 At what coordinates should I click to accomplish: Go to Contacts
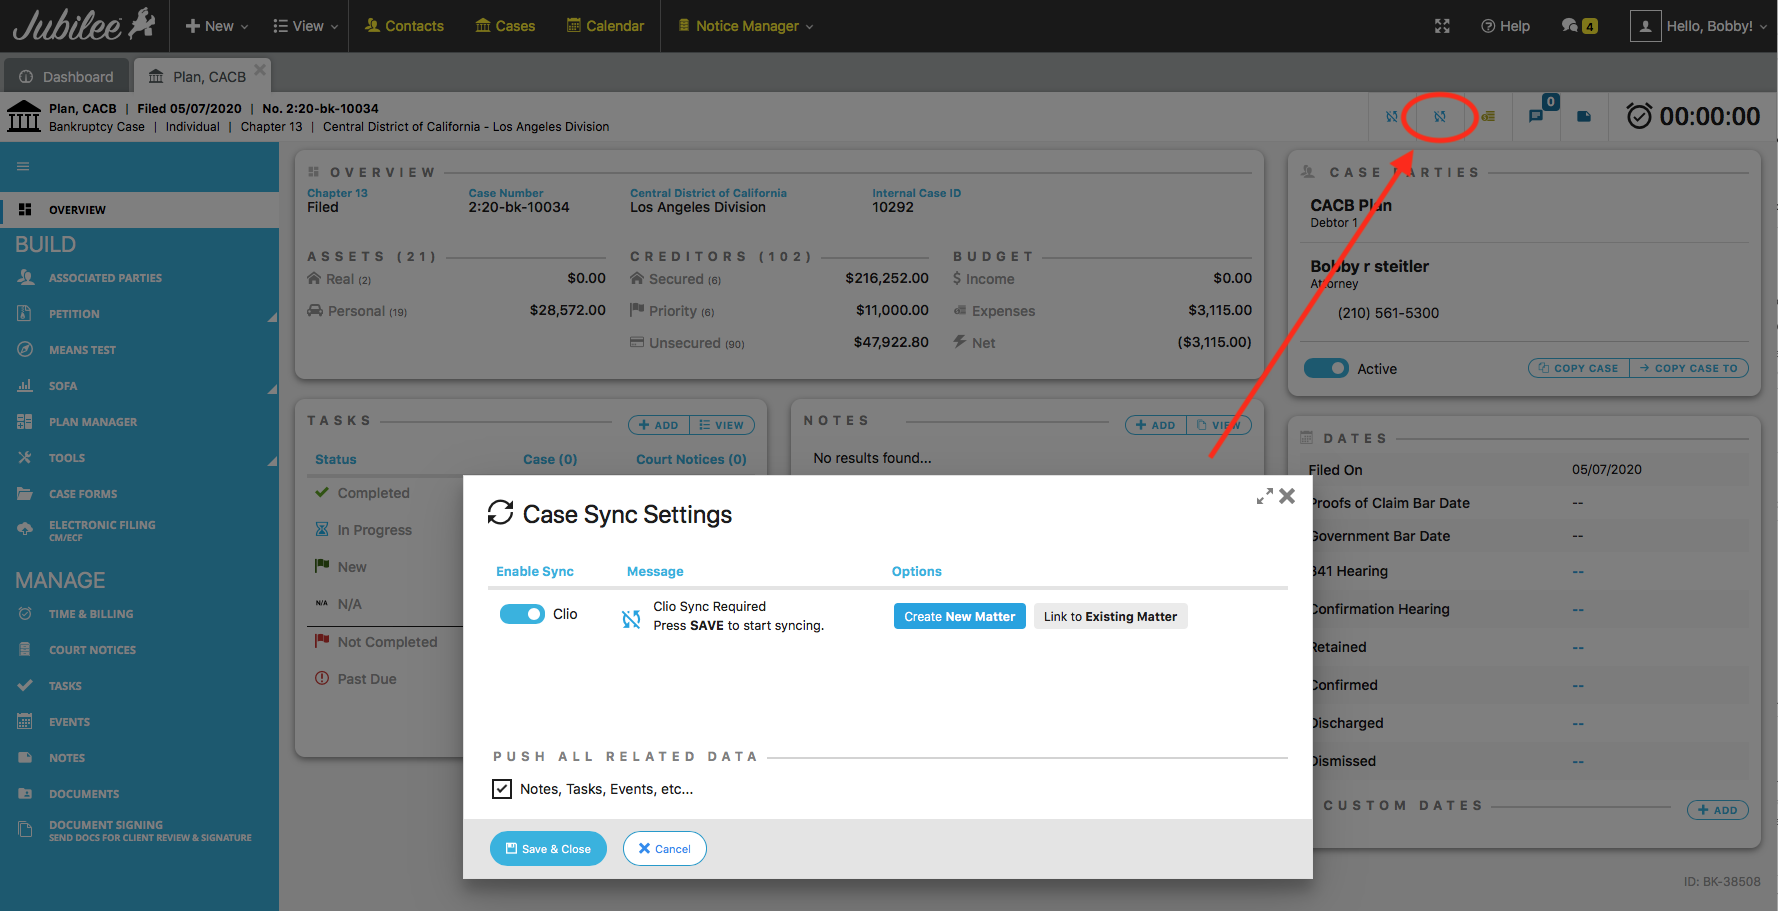[404, 26]
